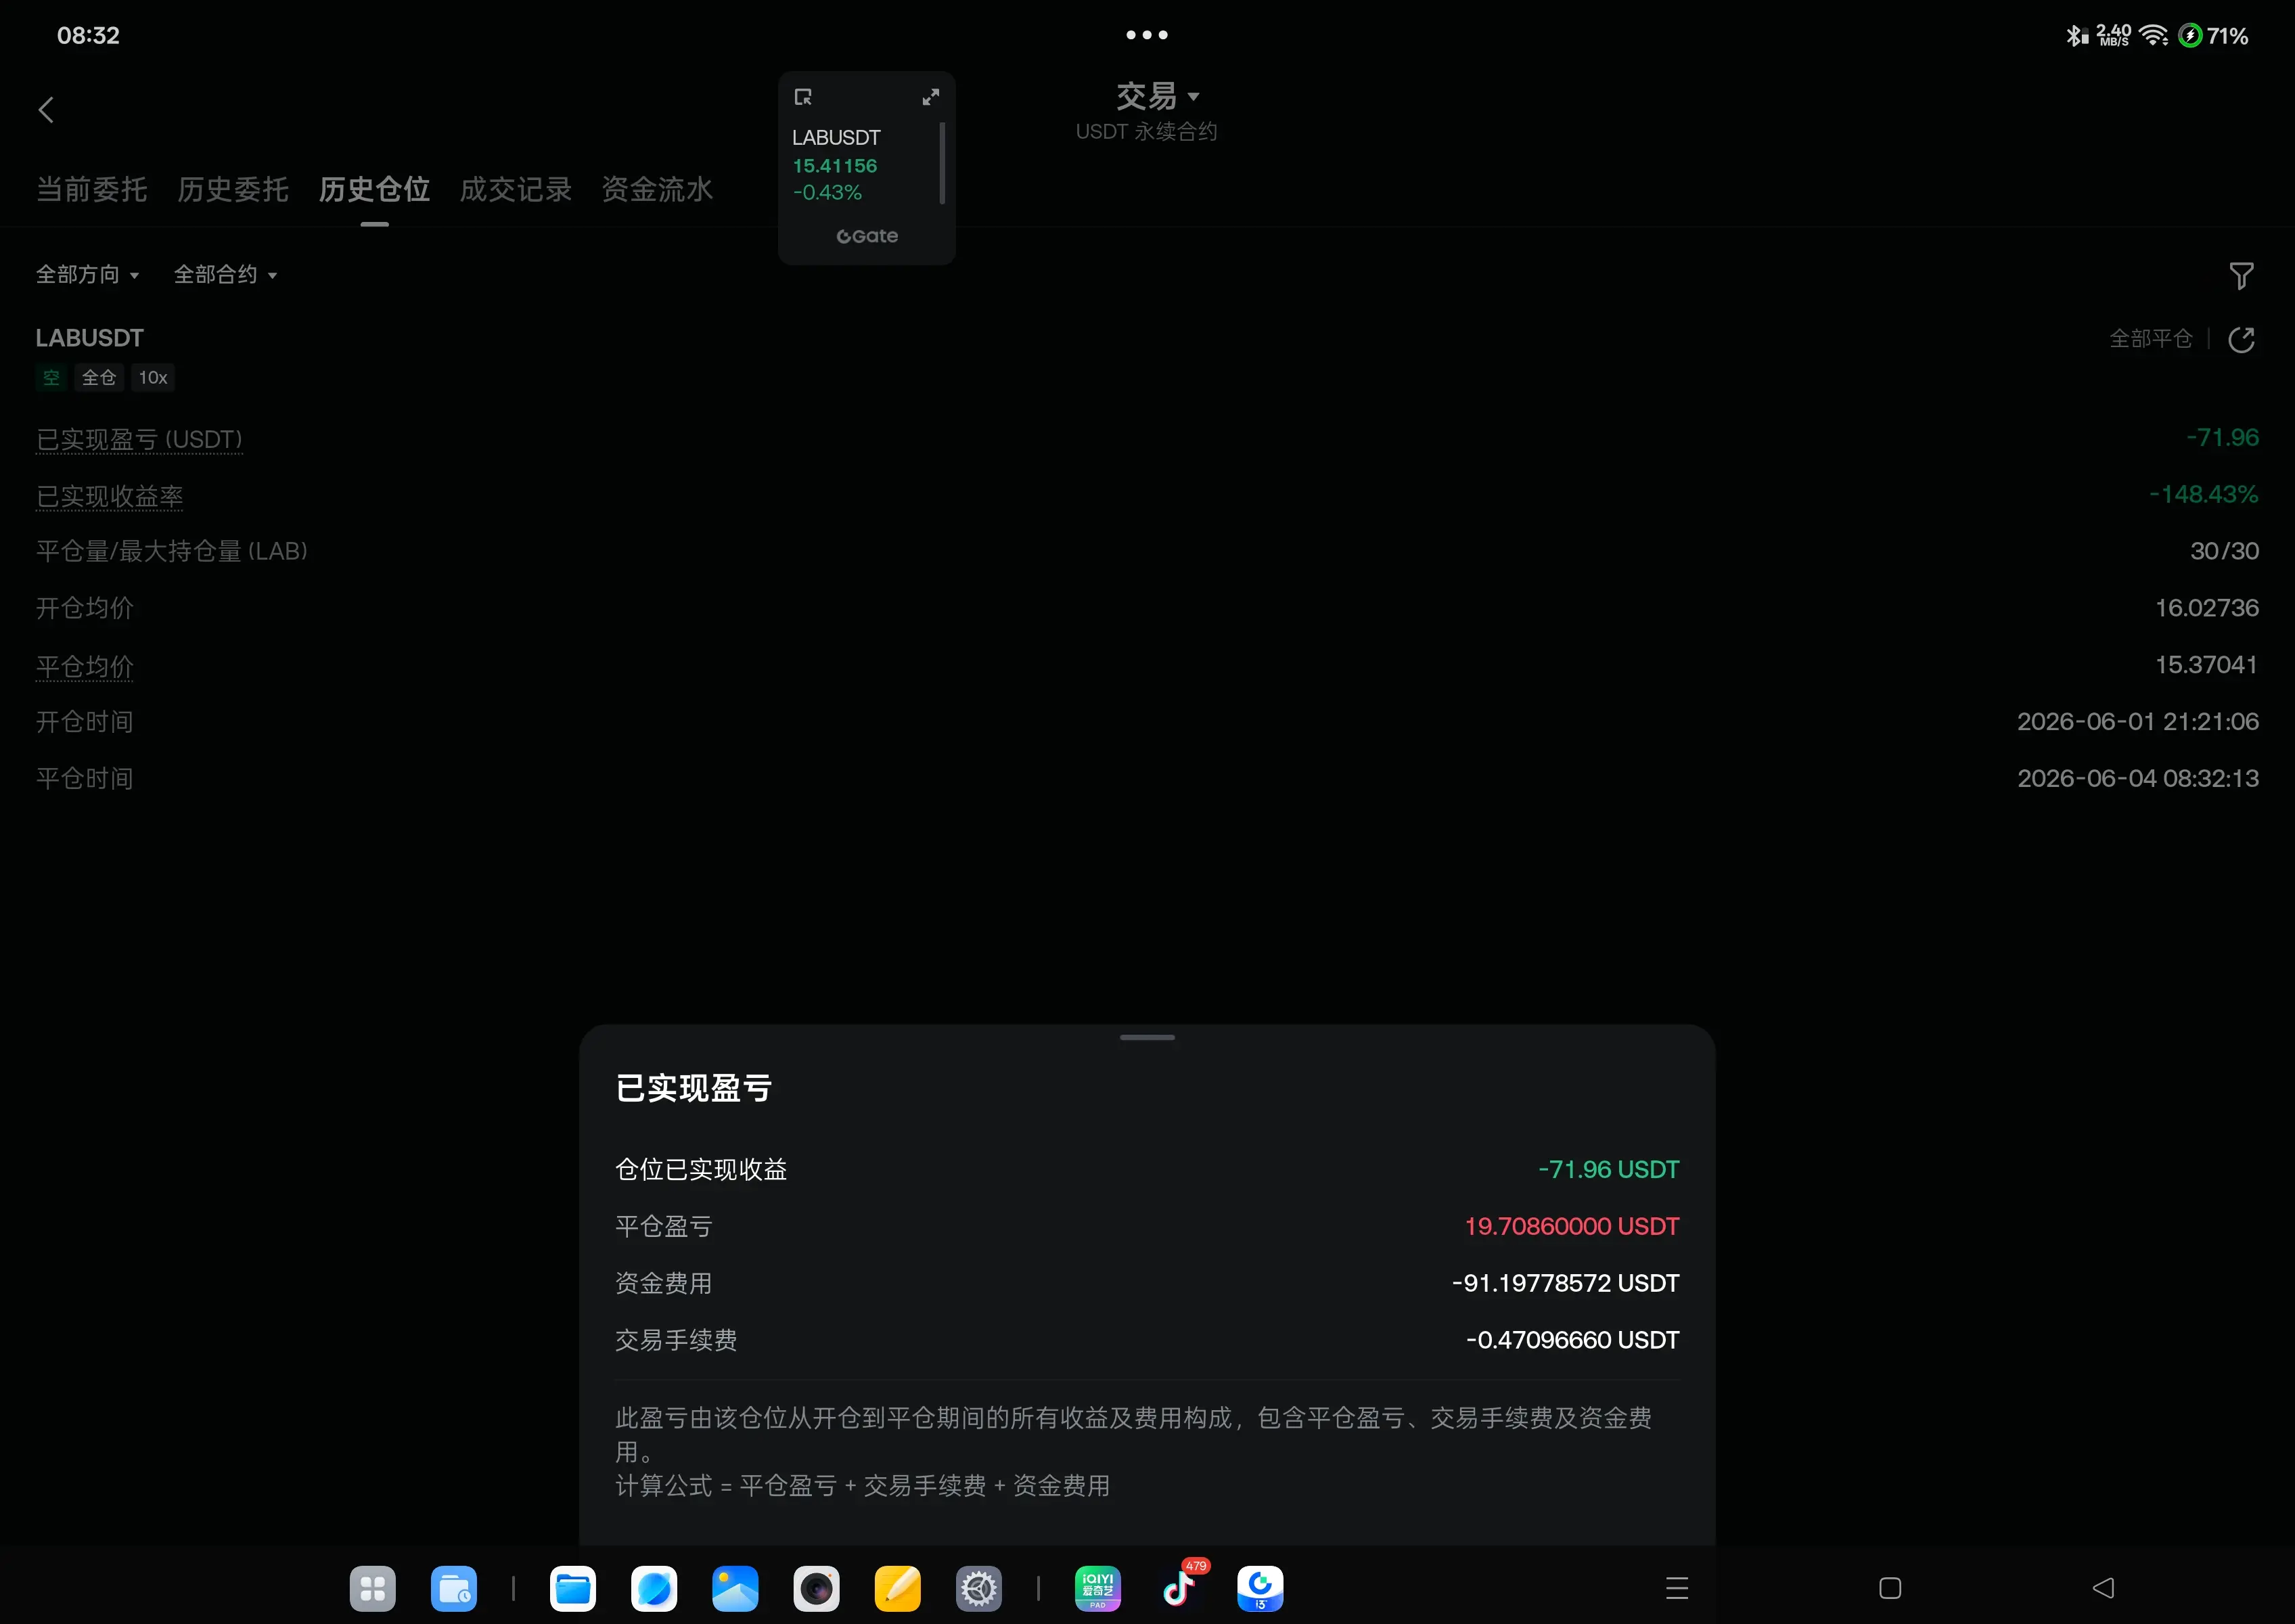
Task: Tap the Bluetooth status icon
Action: [x=2077, y=36]
